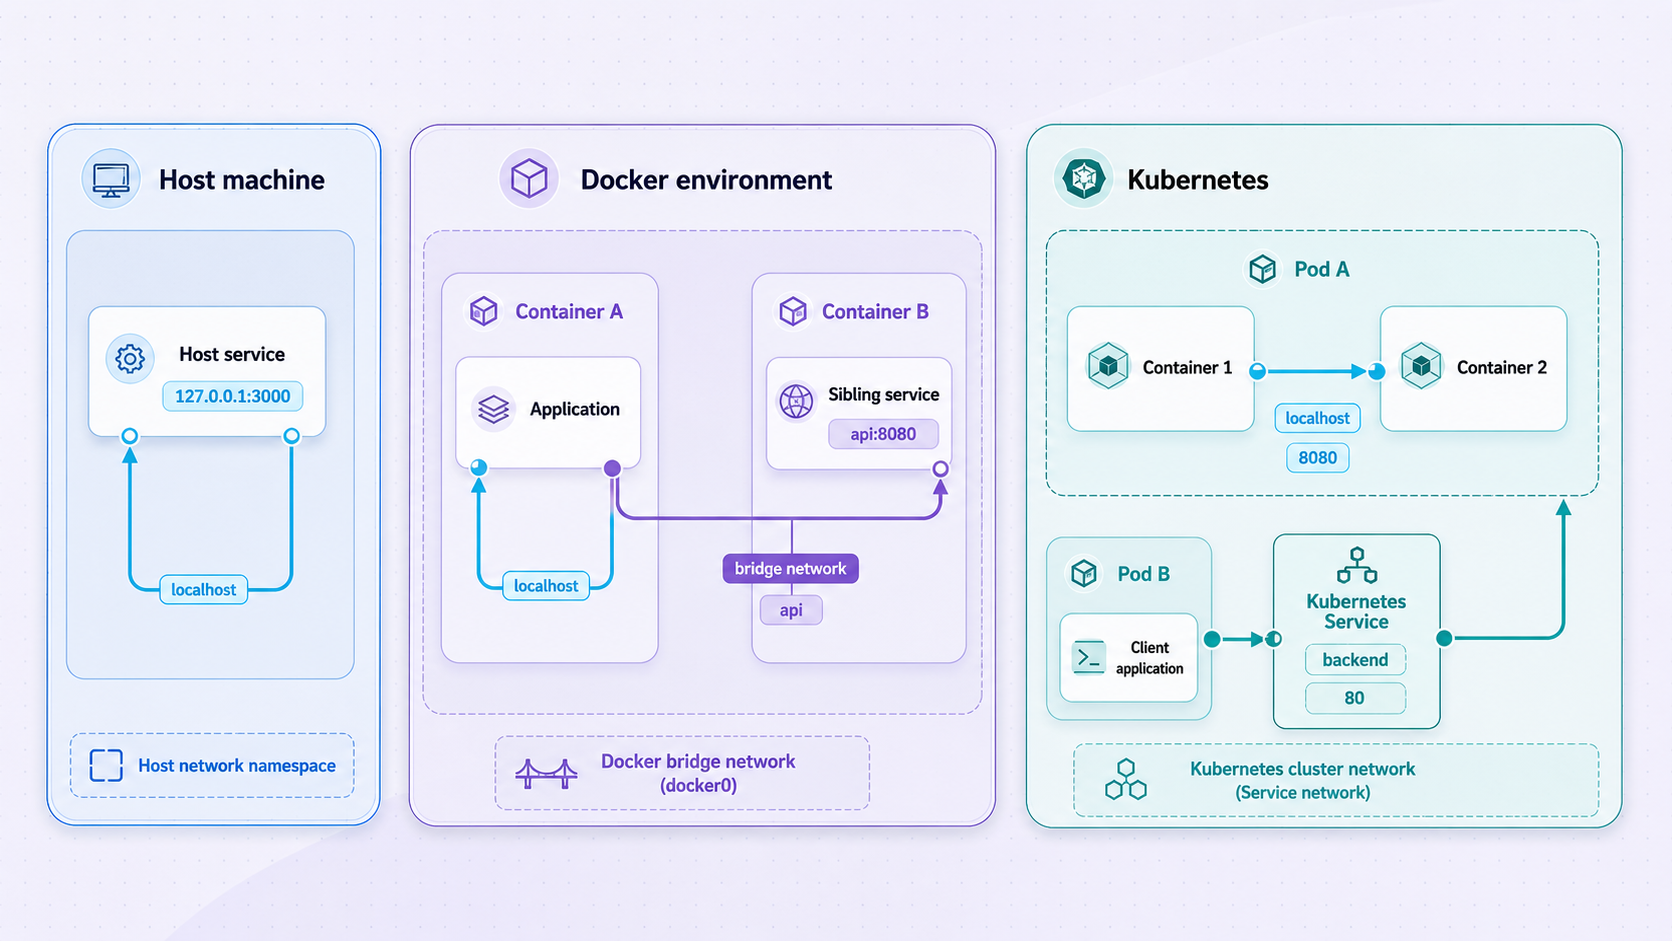Screen dimensions: 1672x941
Task: Click the Container 2 label
Action: click(1501, 367)
